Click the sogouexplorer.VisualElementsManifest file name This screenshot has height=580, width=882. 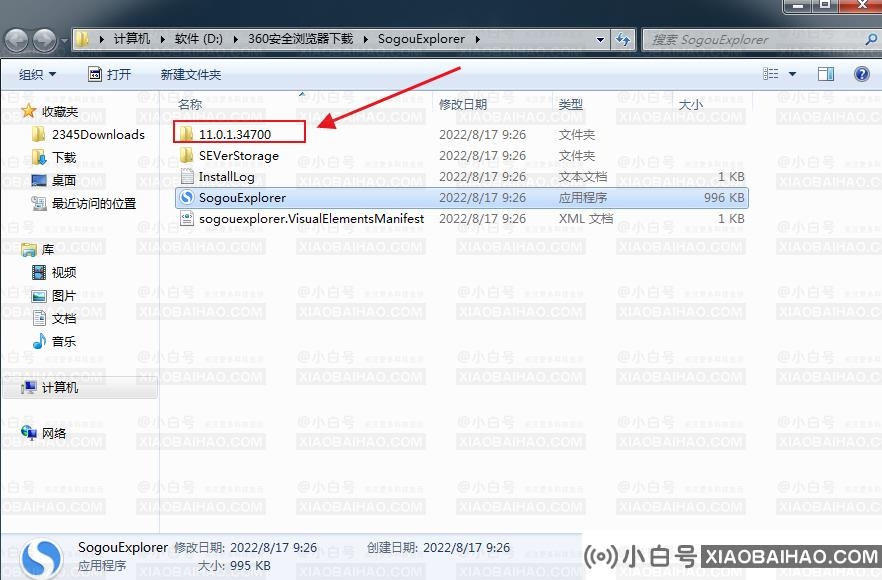point(311,219)
